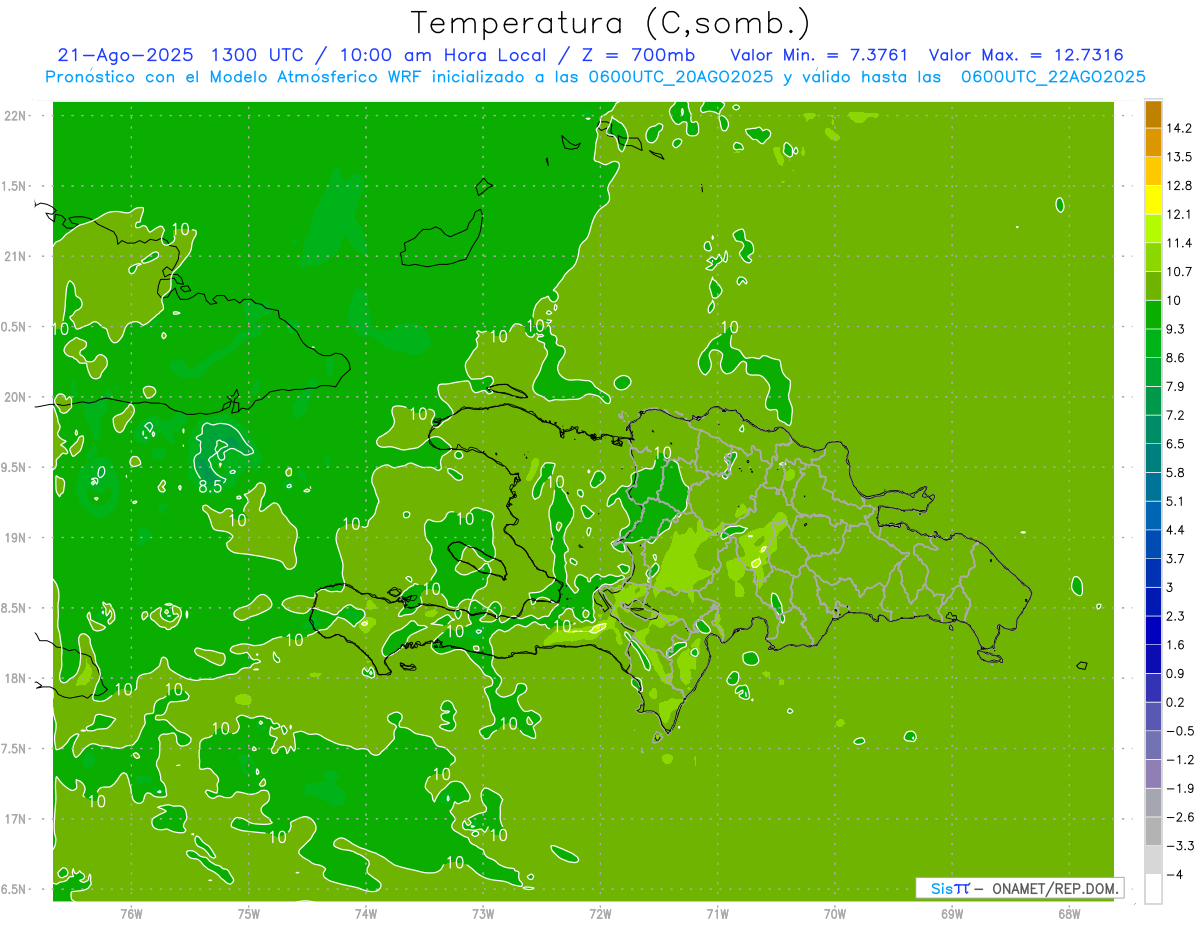This screenshot has width=1200, height=927.
Task: Click the "0.2" colorbar label
Action: [x=1176, y=702]
